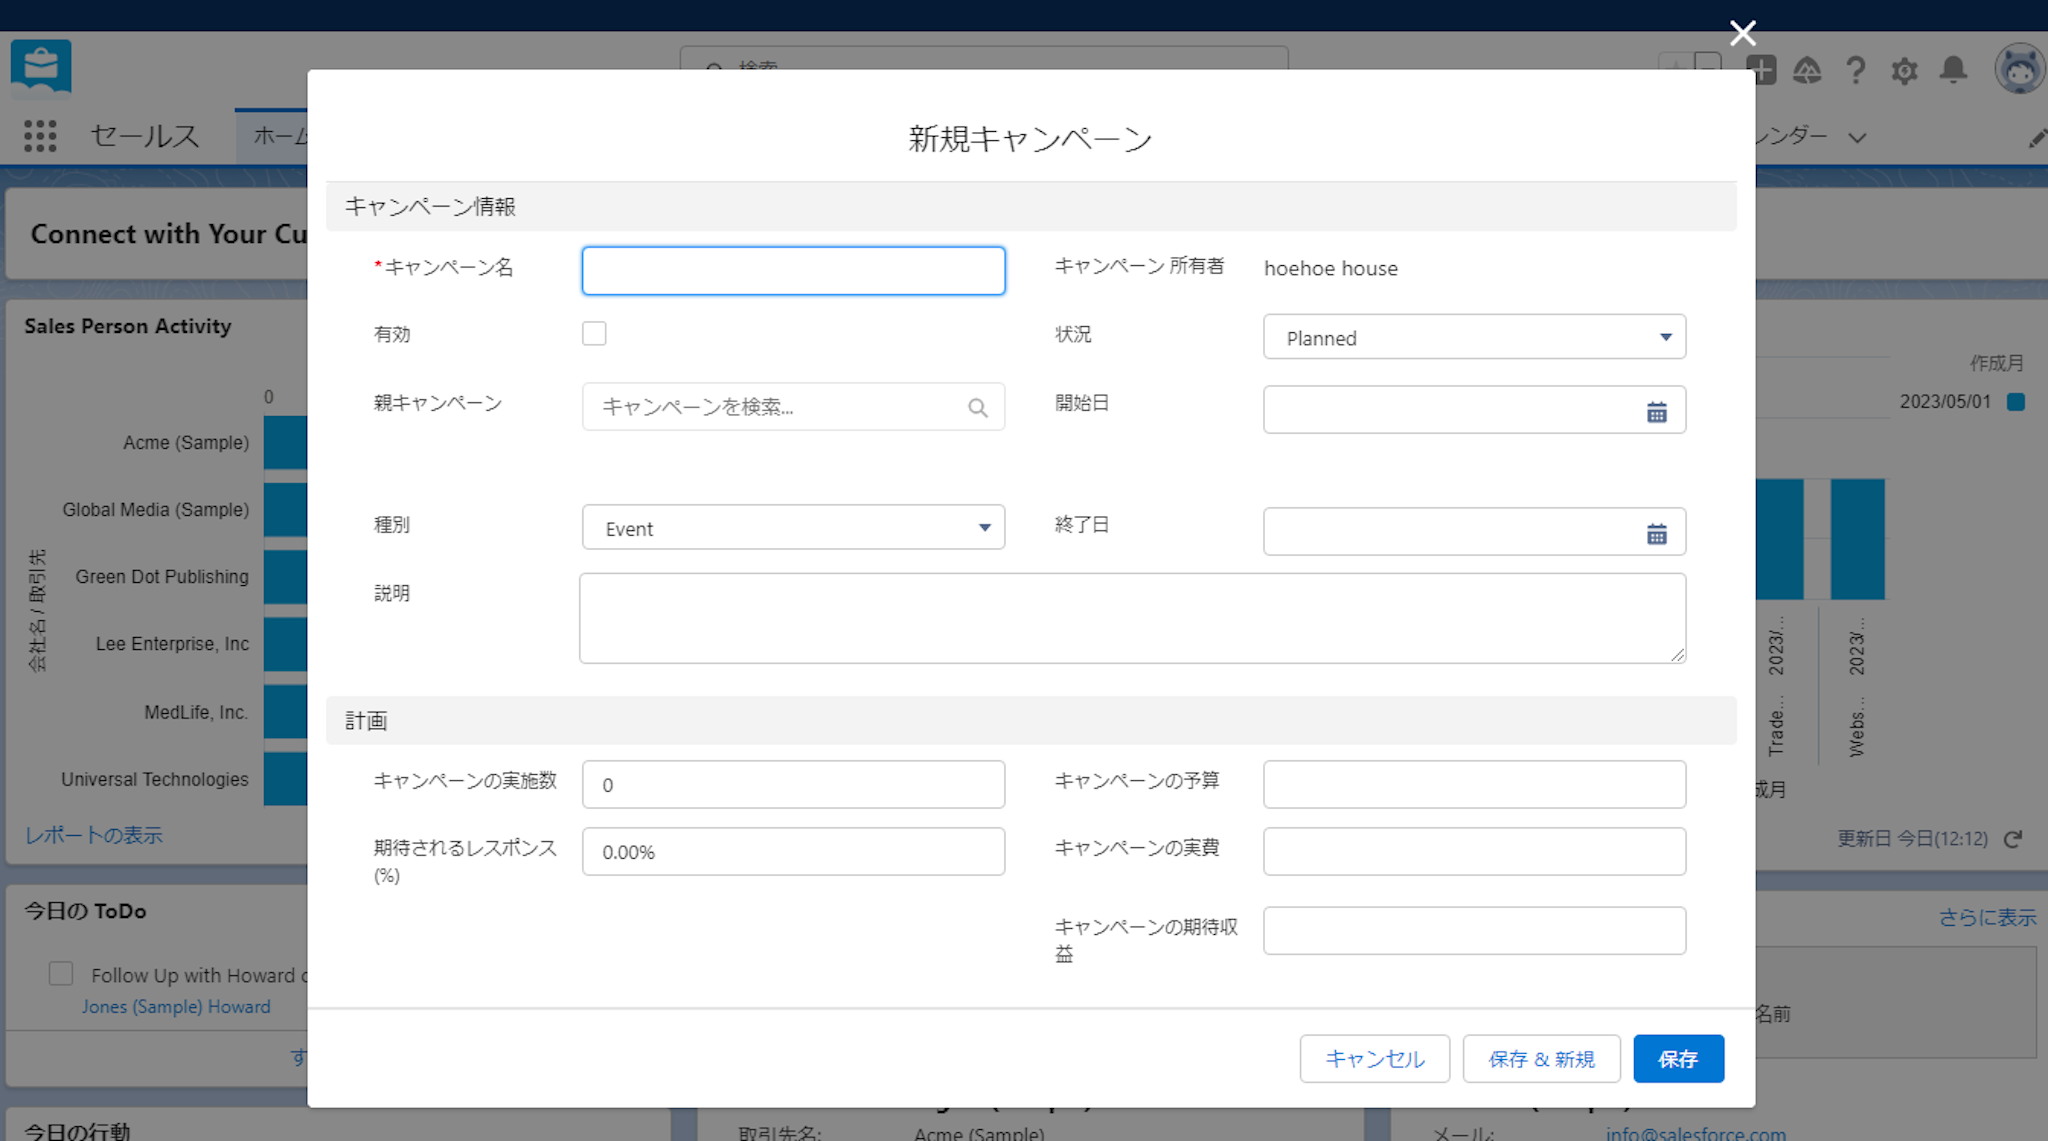Image resolution: width=2048 pixels, height=1141 pixels.
Task: Expand the 状況 dropdown showing Planned
Action: [x=1474, y=338]
